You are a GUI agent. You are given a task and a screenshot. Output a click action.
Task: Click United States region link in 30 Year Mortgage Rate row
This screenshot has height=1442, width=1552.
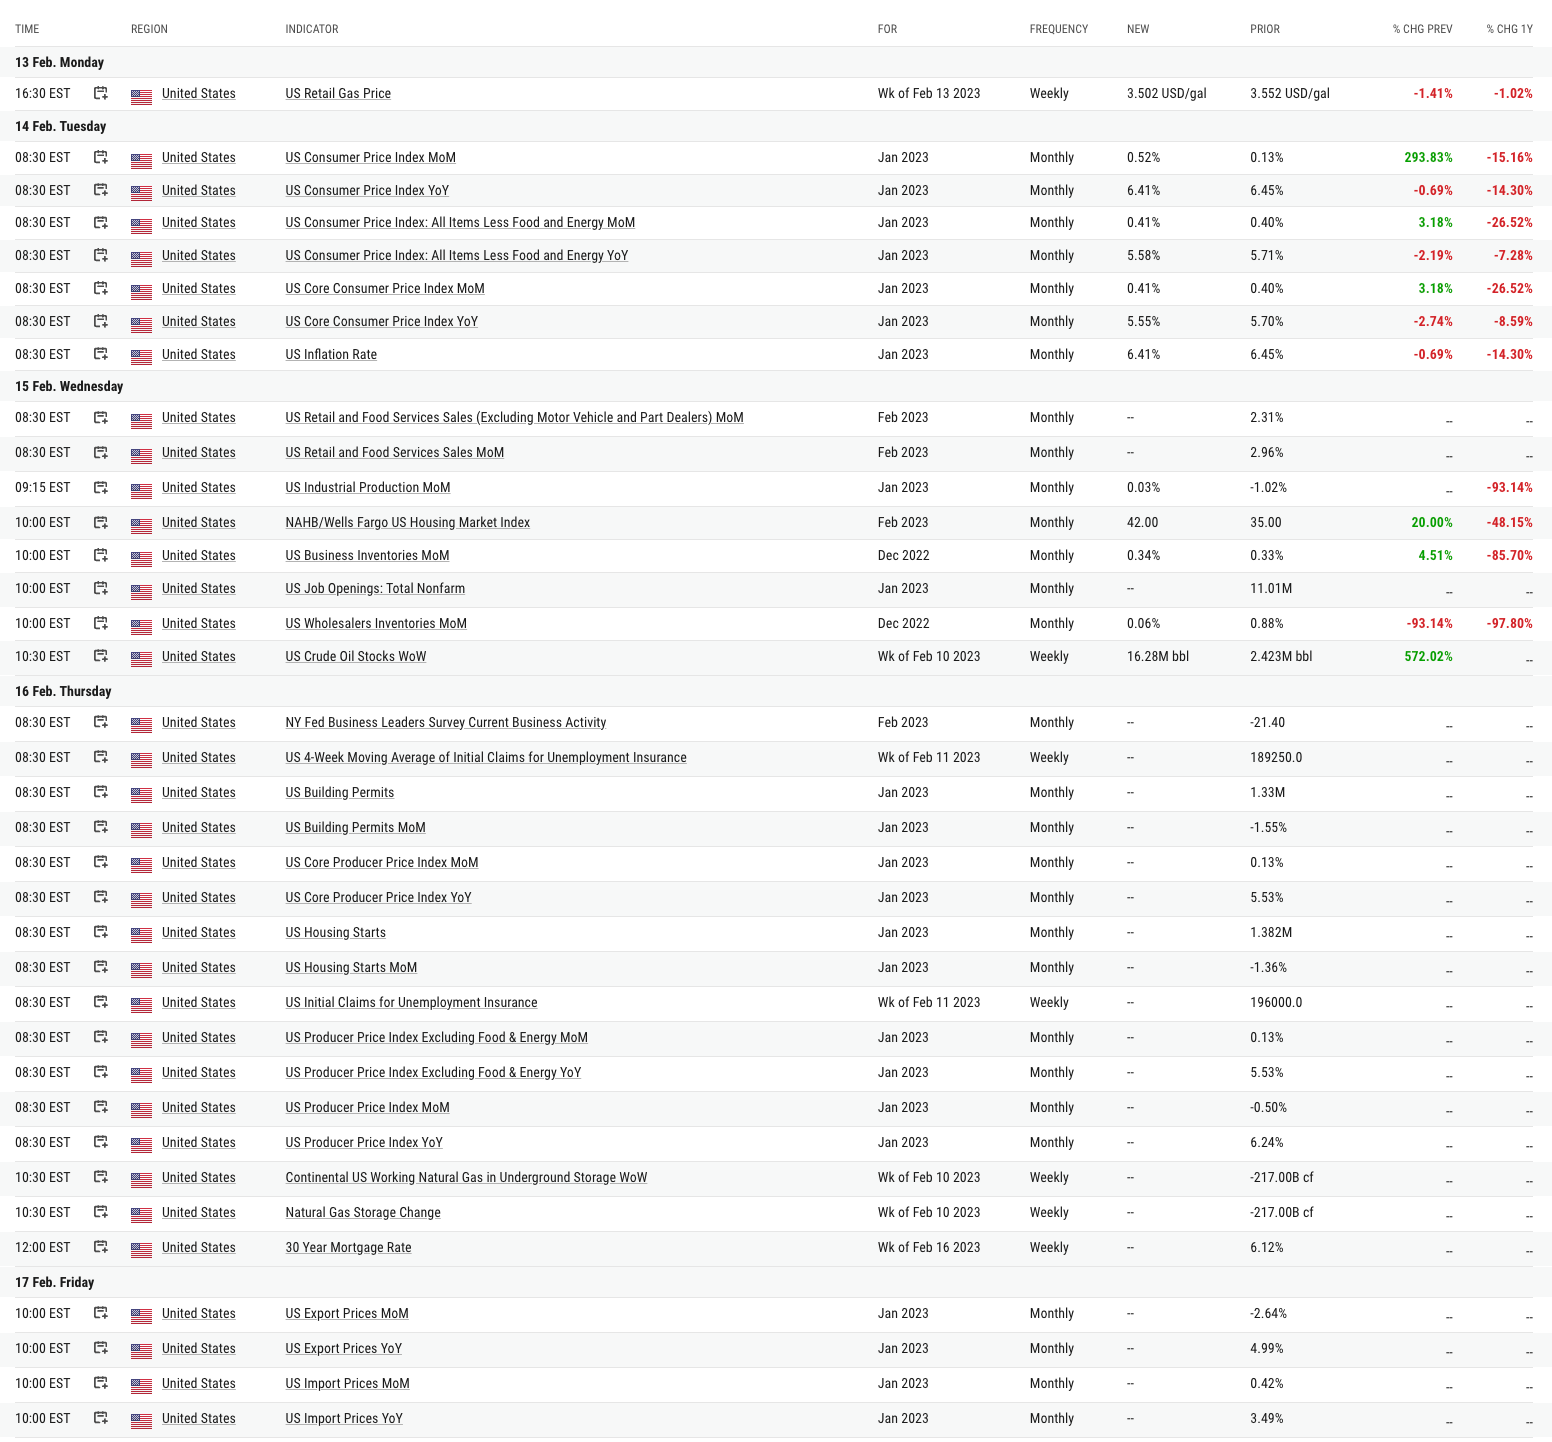[199, 1247]
